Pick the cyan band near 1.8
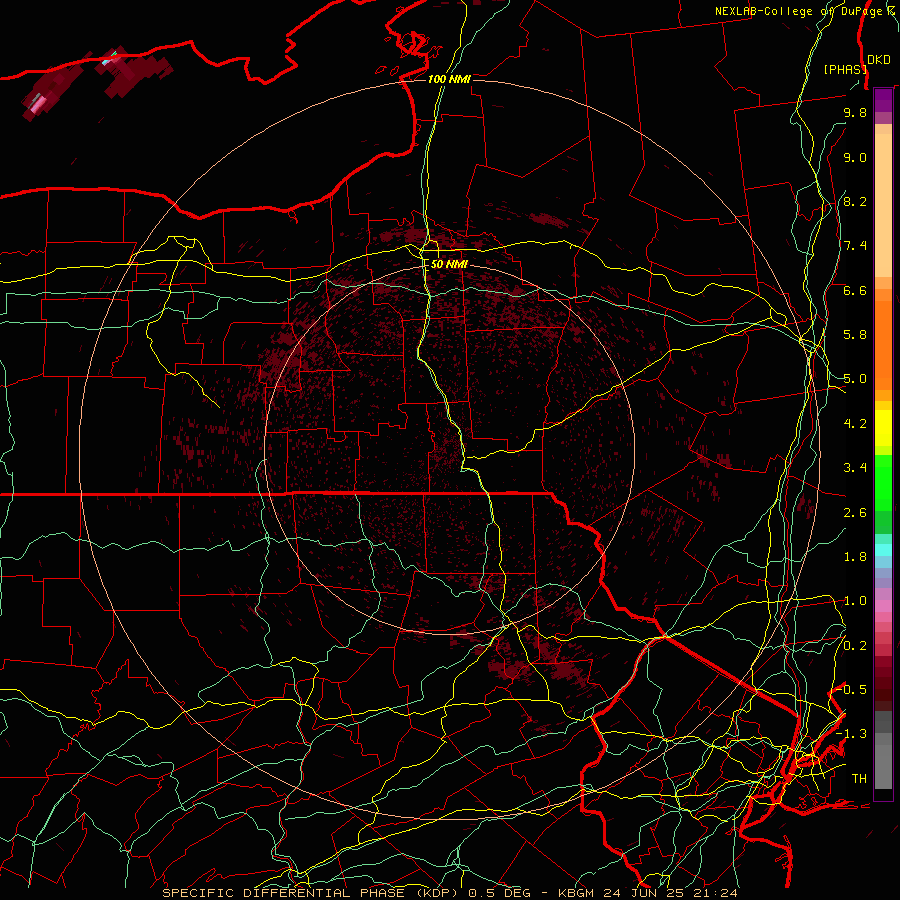 (883, 550)
